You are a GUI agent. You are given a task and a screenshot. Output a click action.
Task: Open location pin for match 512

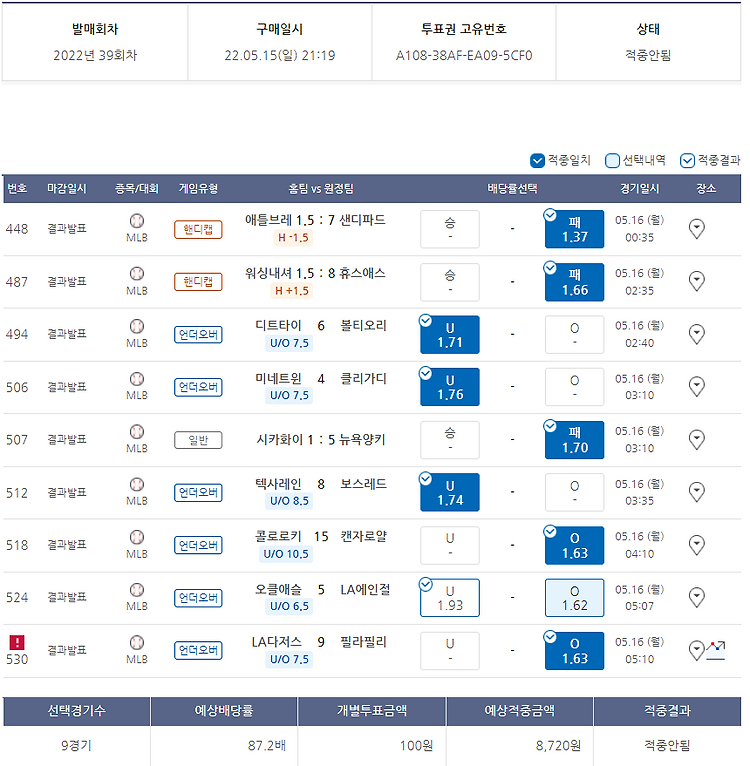tap(696, 492)
